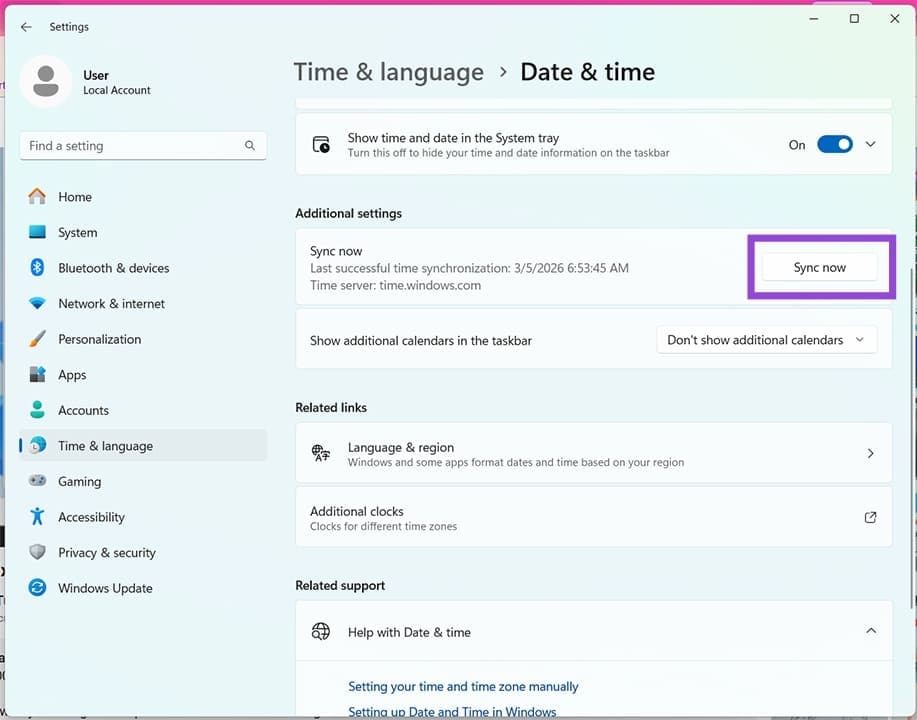917x720 pixels.
Task: Click the Windows Update icon
Action: point(37,588)
